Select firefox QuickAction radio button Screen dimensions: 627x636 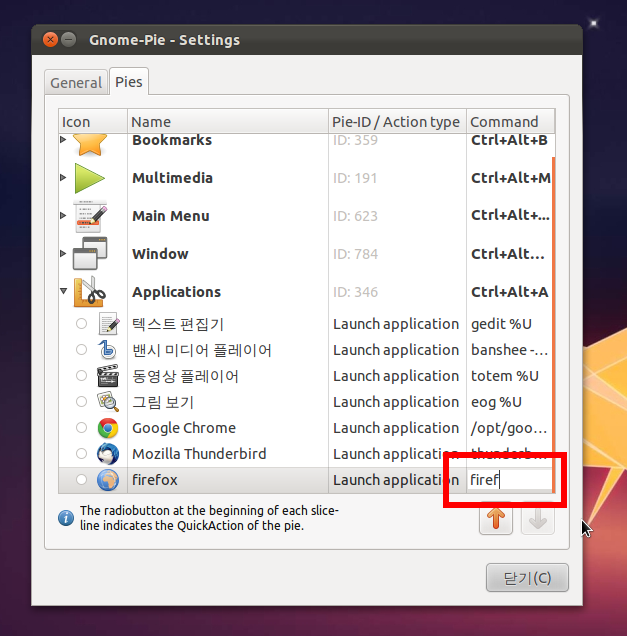pos(82,479)
